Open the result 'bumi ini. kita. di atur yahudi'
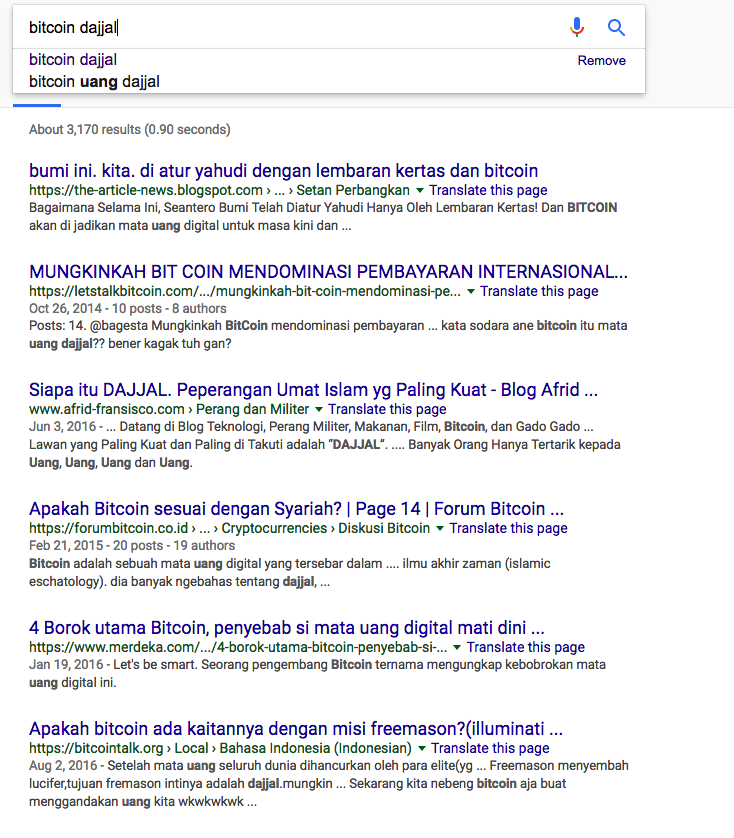 (x=283, y=170)
